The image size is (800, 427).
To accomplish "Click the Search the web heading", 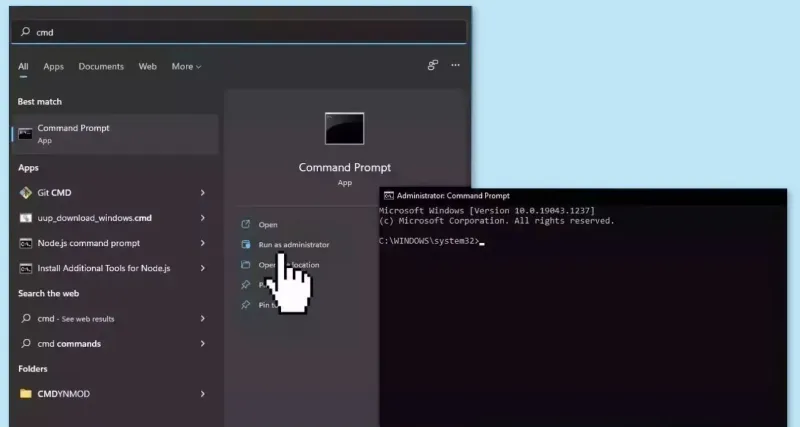I will [48, 293].
